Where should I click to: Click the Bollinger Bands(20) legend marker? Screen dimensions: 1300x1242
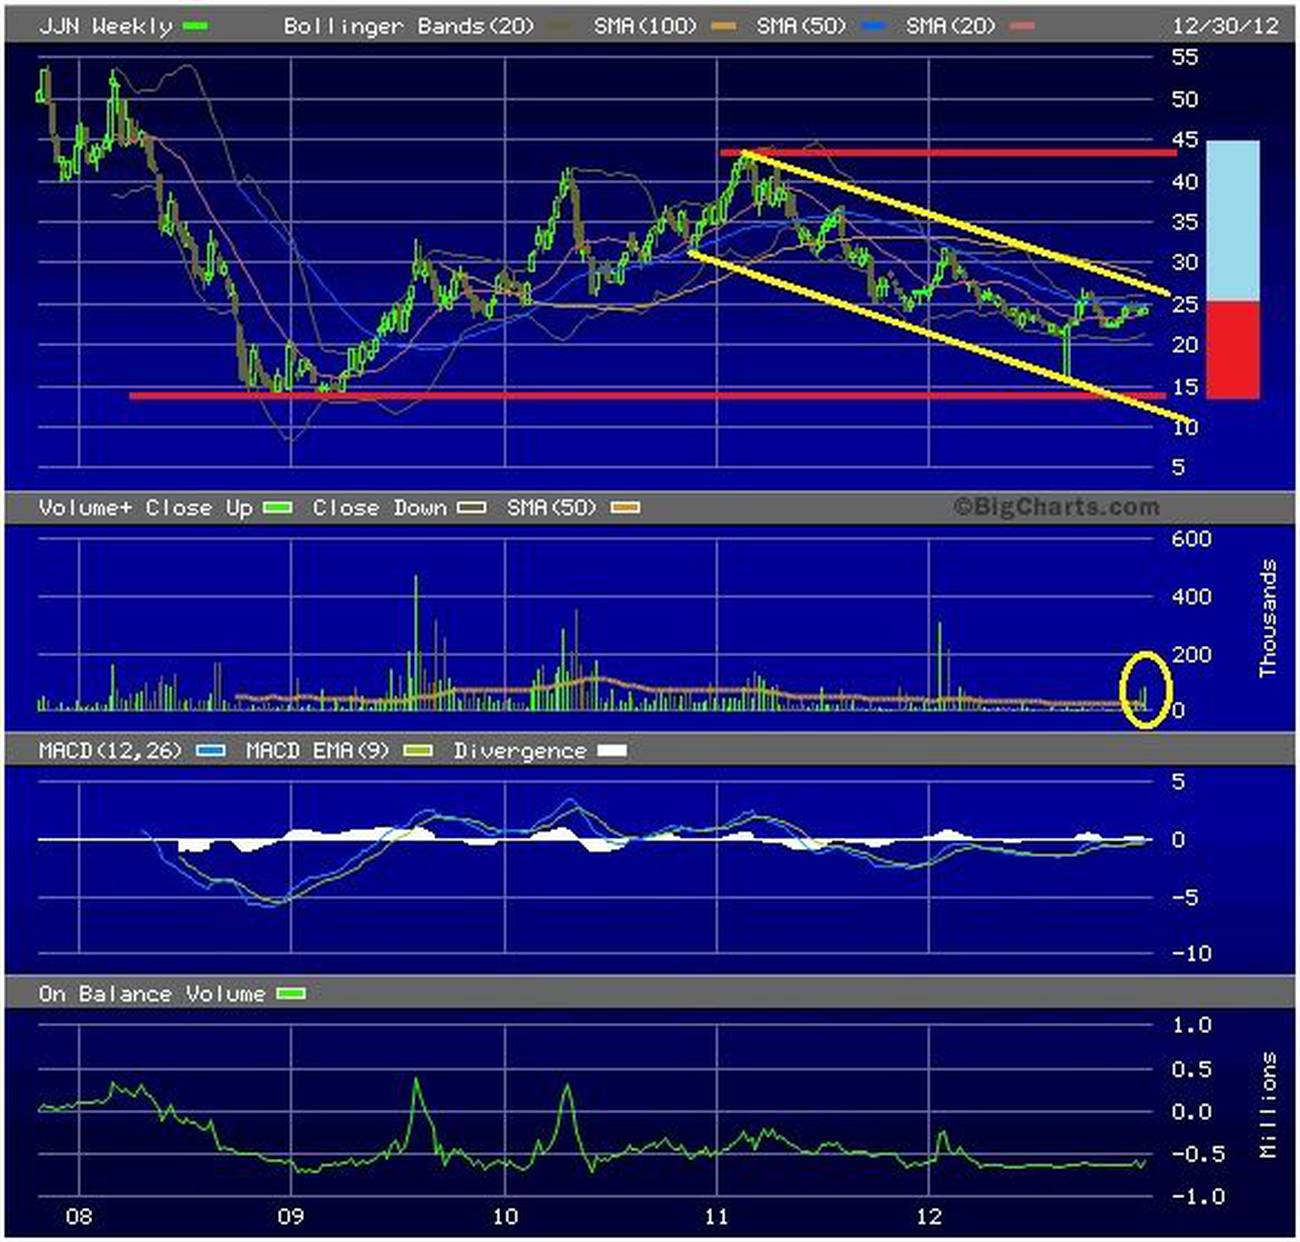(x=560, y=27)
